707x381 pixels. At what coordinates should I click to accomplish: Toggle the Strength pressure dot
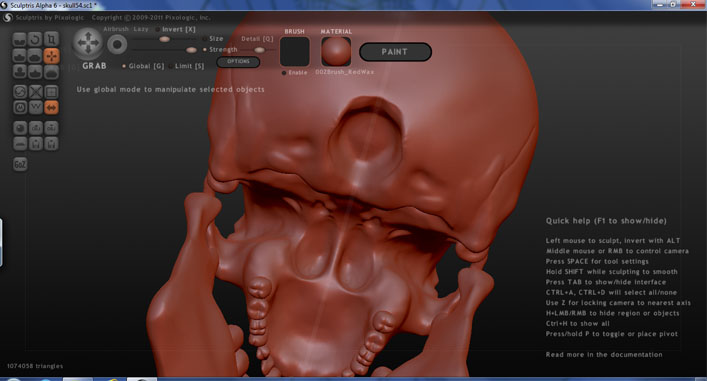(x=205, y=50)
